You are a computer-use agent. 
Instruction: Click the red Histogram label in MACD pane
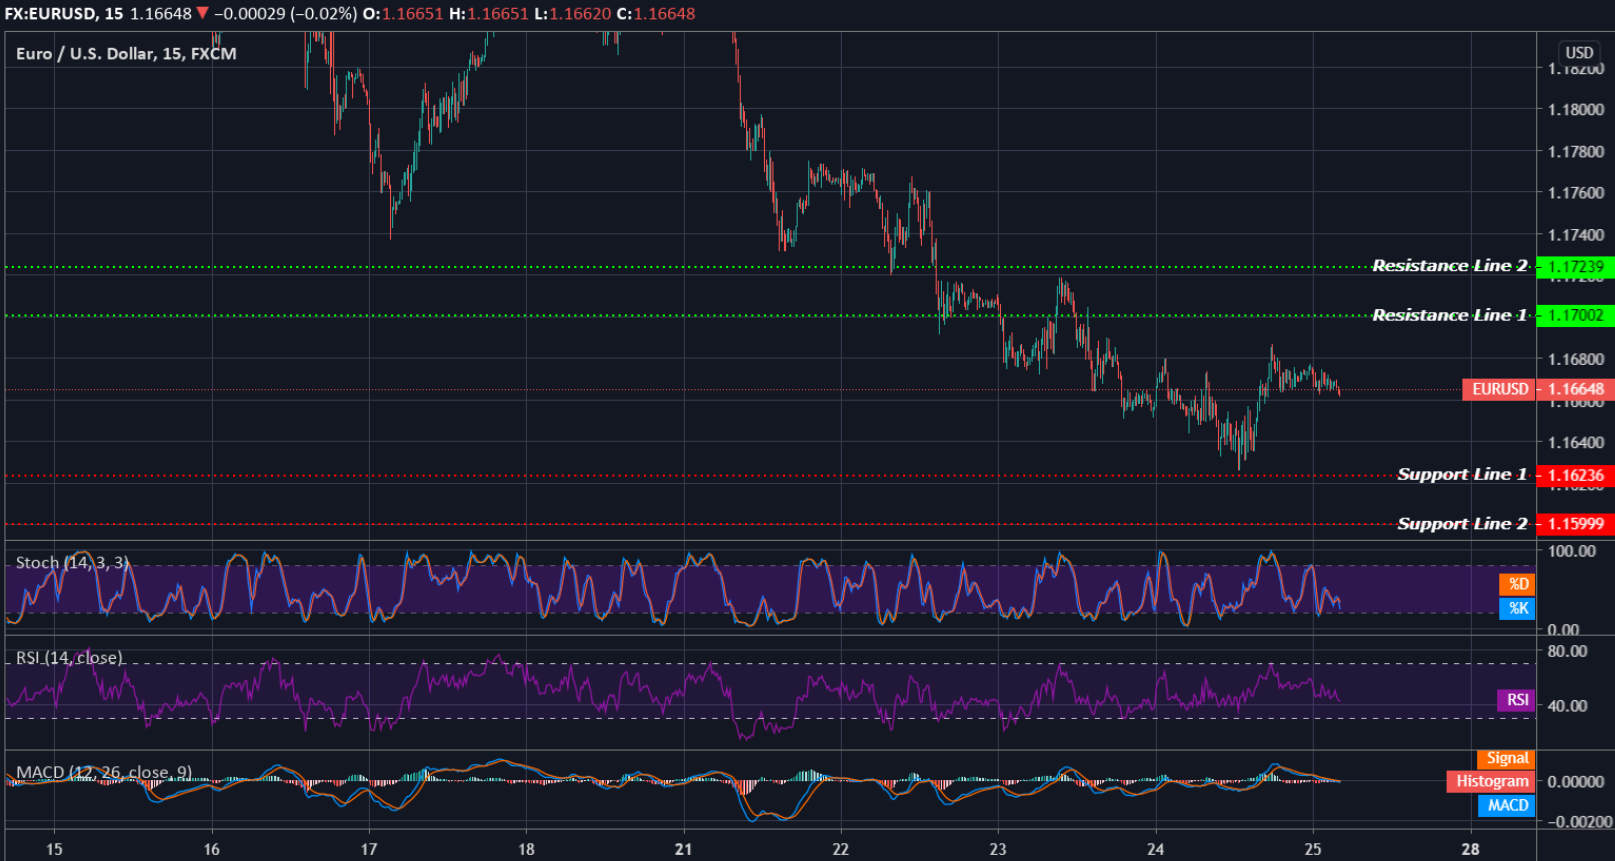(x=1491, y=782)
